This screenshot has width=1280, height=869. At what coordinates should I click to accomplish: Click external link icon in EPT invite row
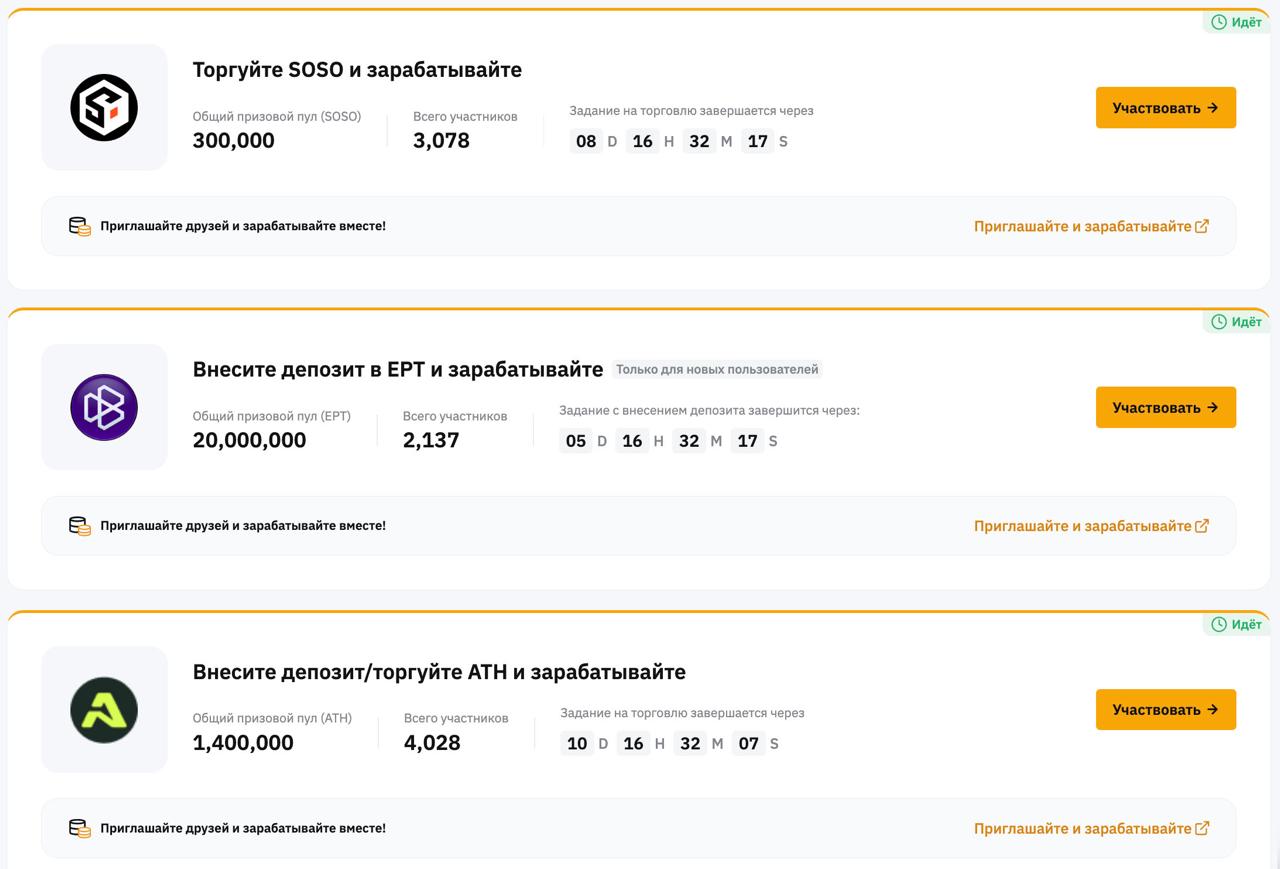(x=1202, y=526)
